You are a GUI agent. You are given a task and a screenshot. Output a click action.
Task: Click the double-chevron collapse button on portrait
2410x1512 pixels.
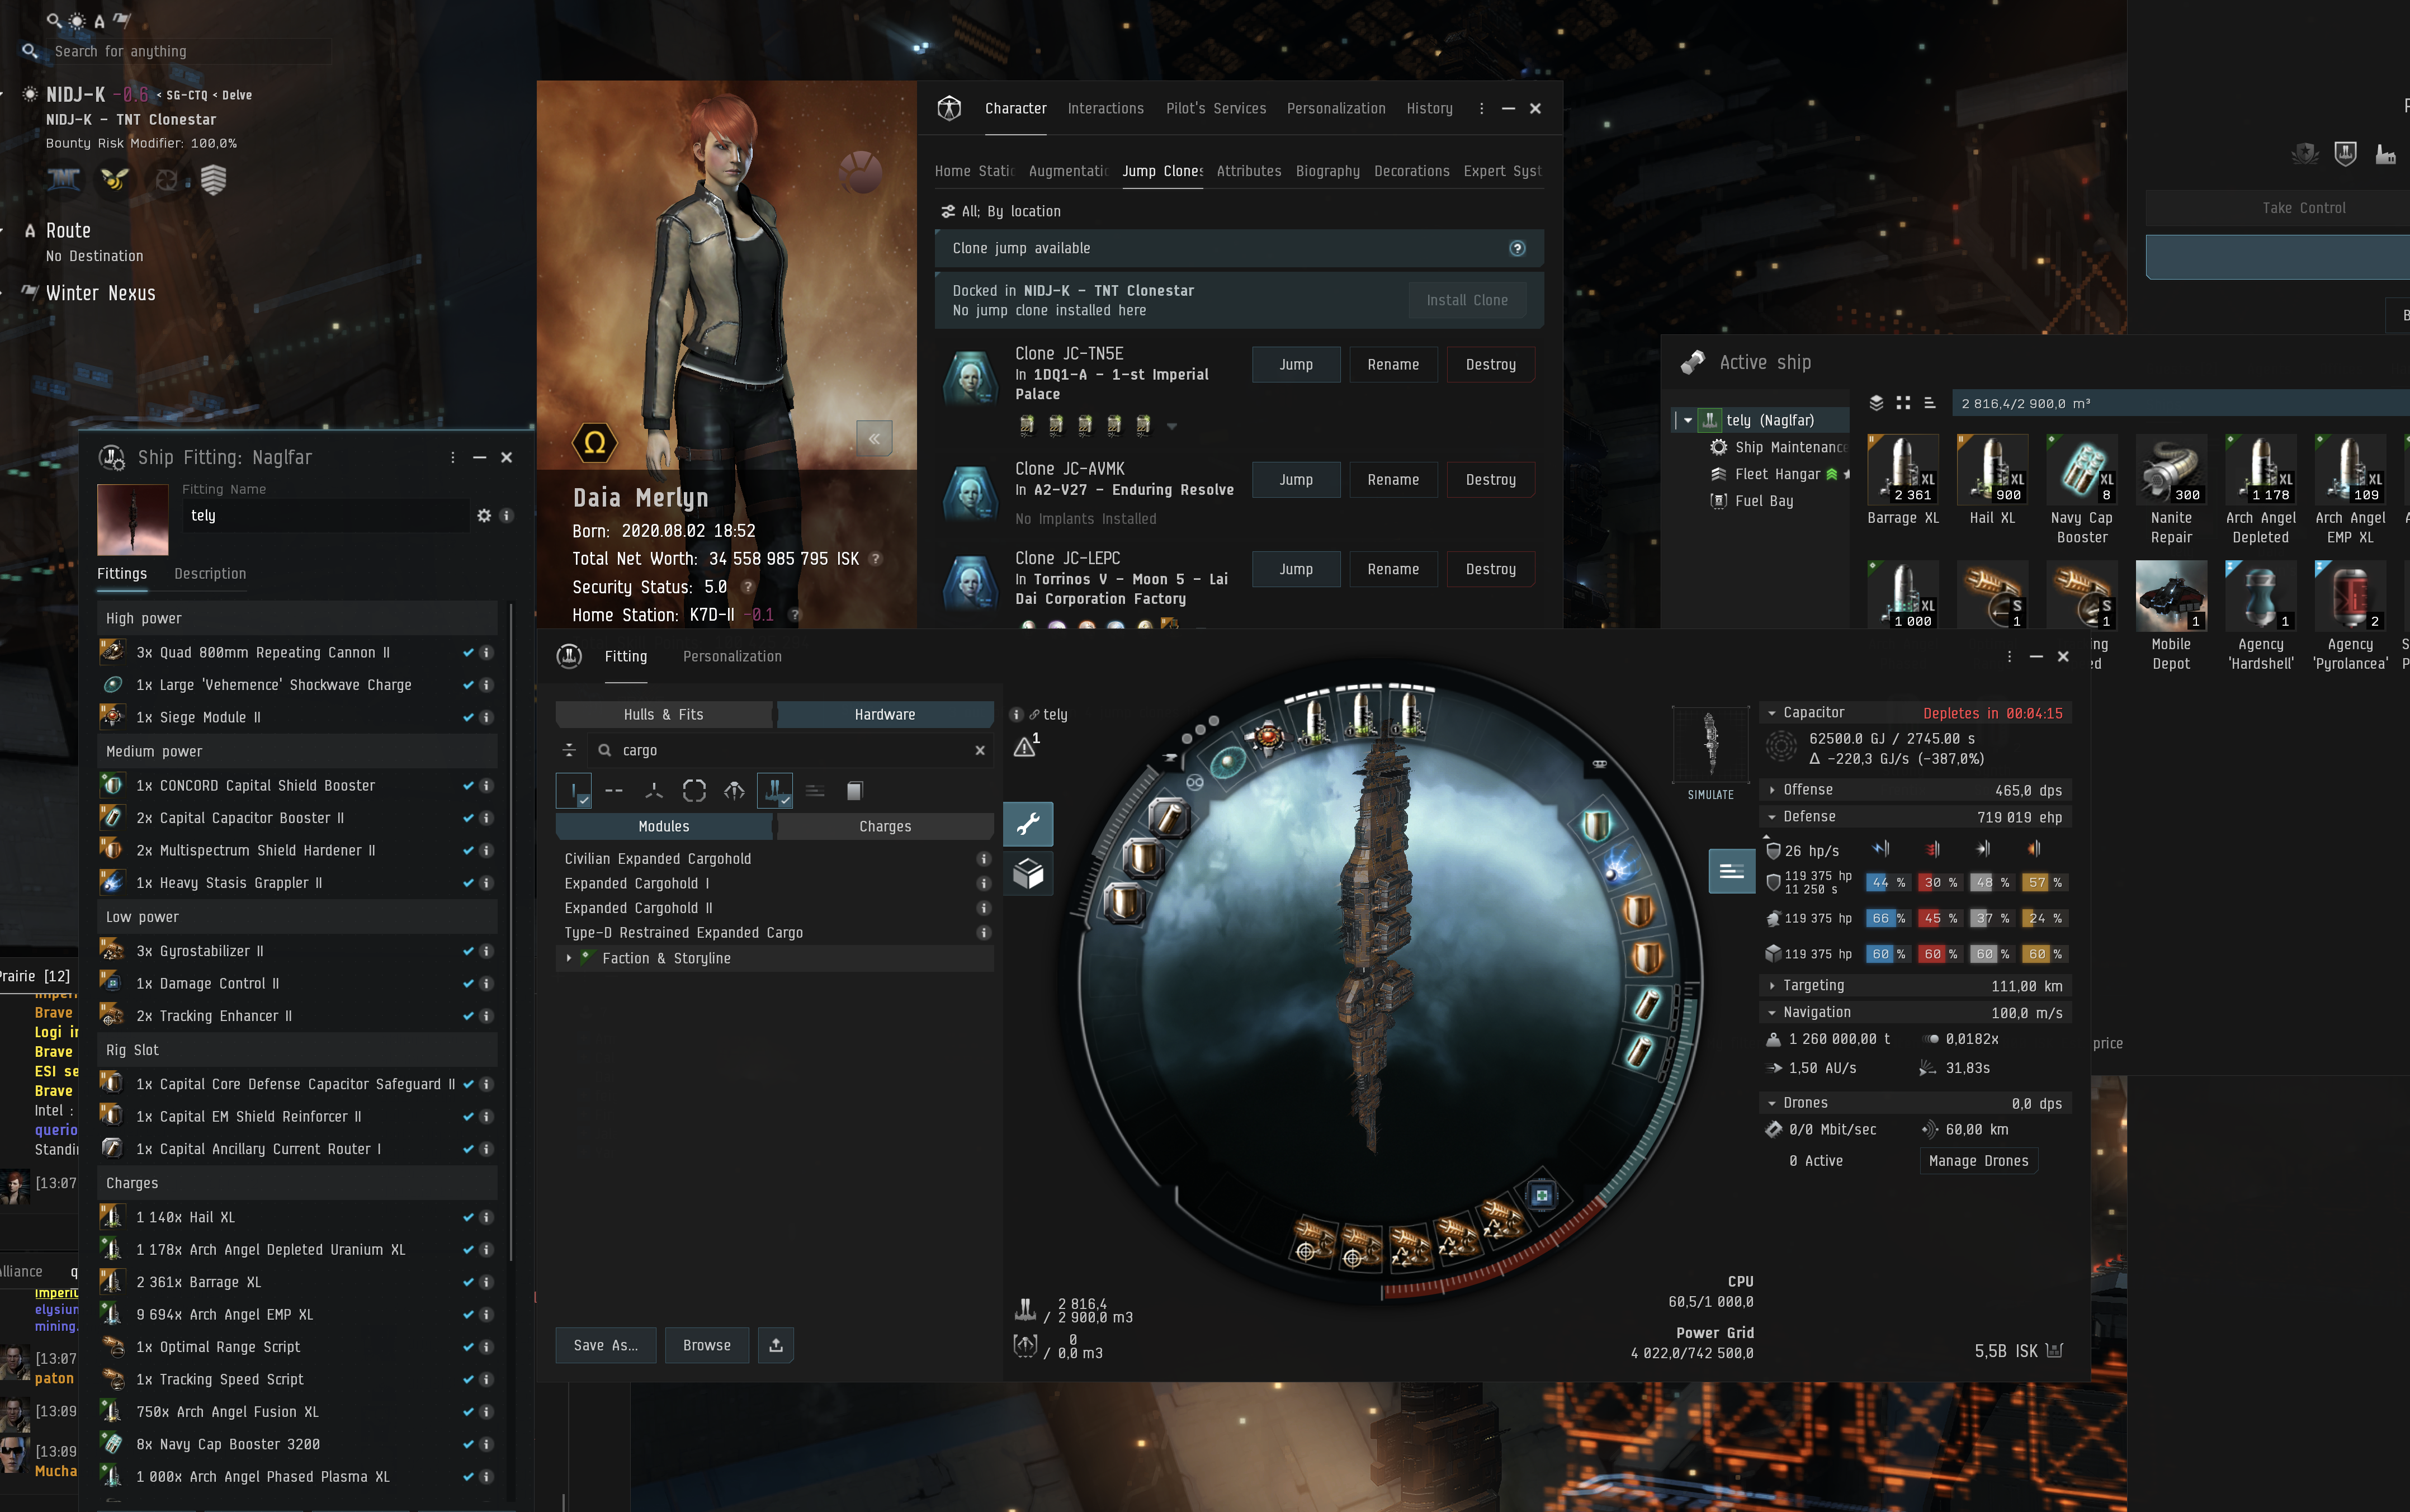874,438
